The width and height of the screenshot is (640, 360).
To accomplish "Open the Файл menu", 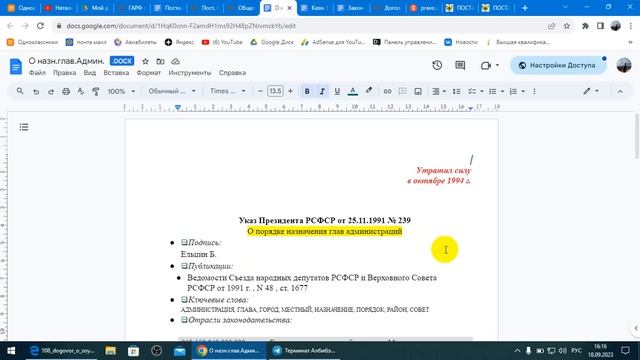I will tap(37, 73).
